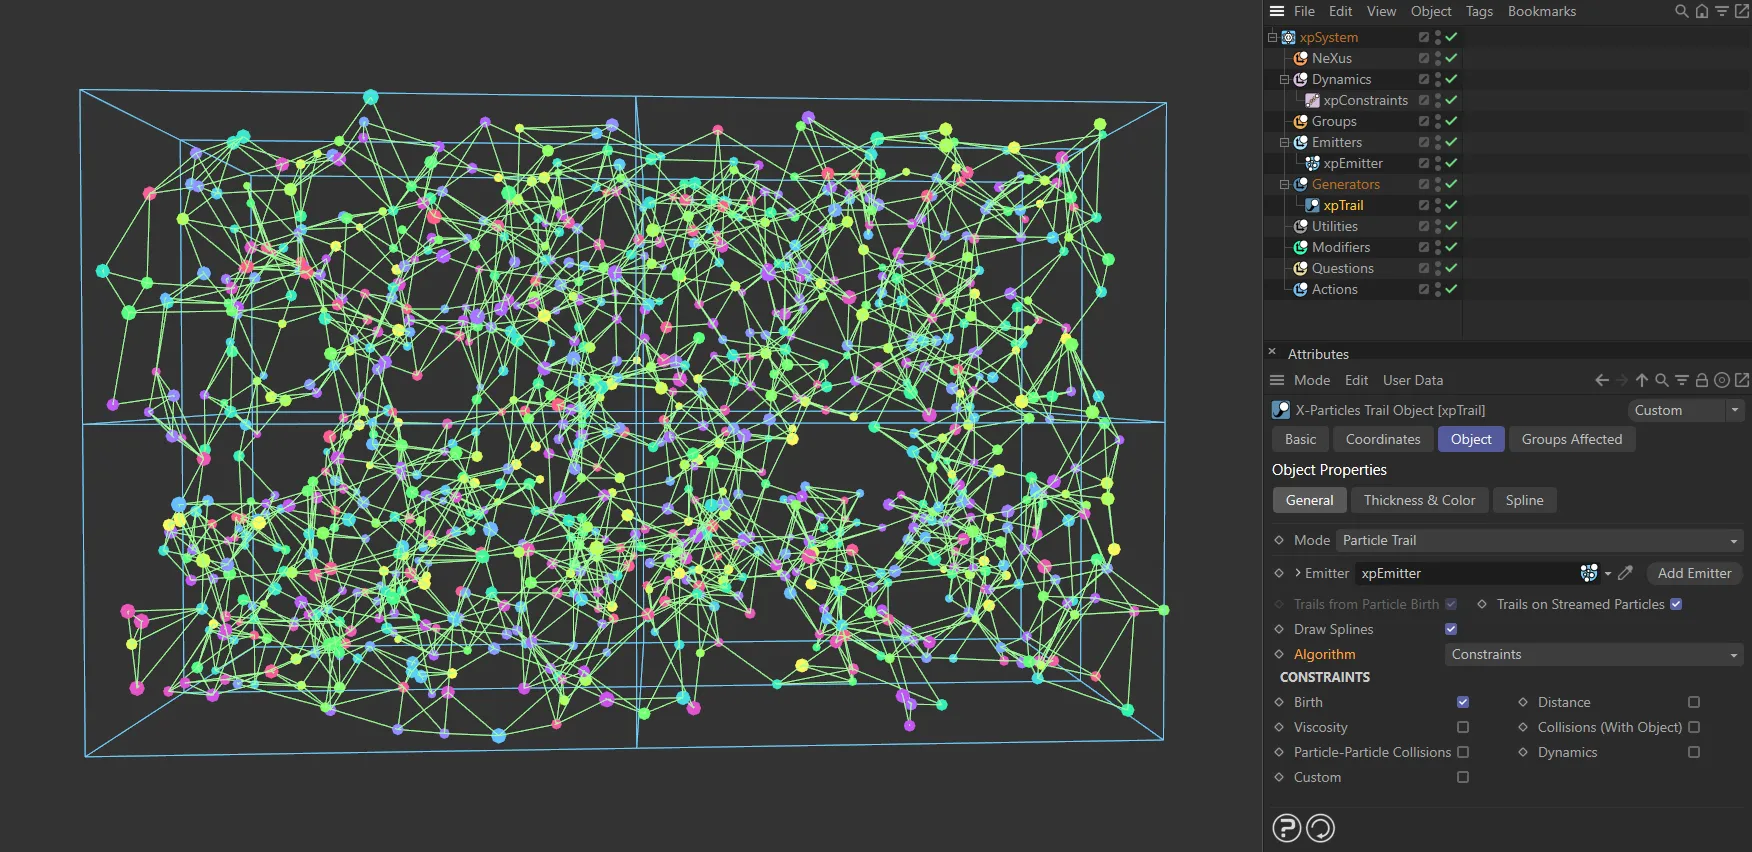The height and width of the screenshot is (852, 1752).
Task: Open the Object Manager filter icon
Action: tap(1722, 11)
